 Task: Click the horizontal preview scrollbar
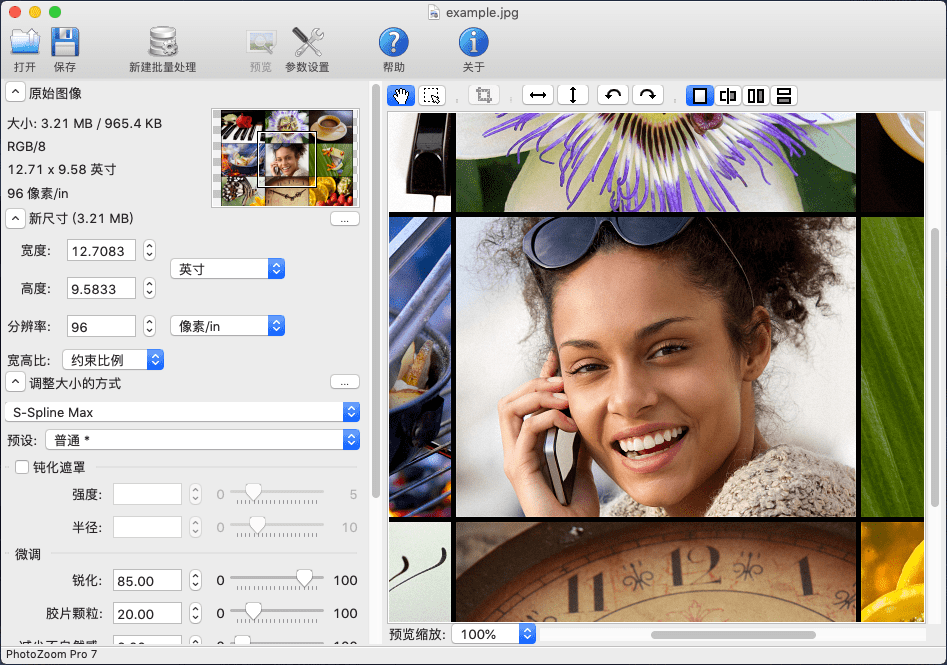pyautogui.click(x=733, y=635)
